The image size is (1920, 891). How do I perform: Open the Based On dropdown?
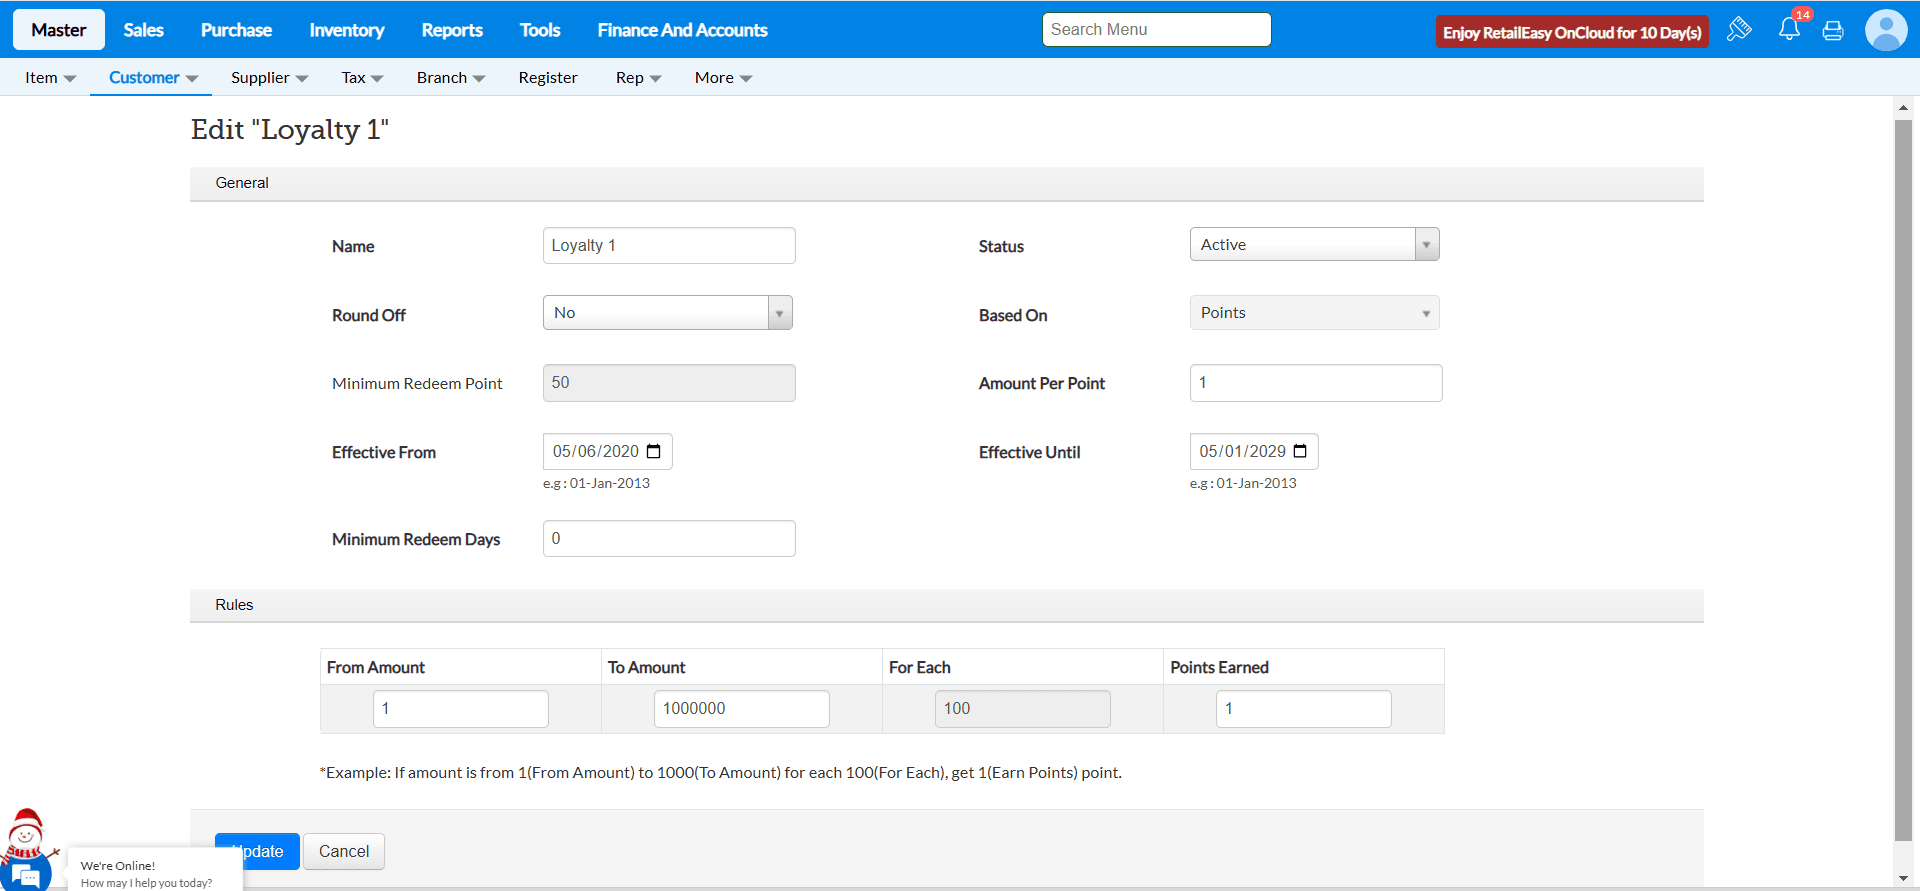(1314, 313)
